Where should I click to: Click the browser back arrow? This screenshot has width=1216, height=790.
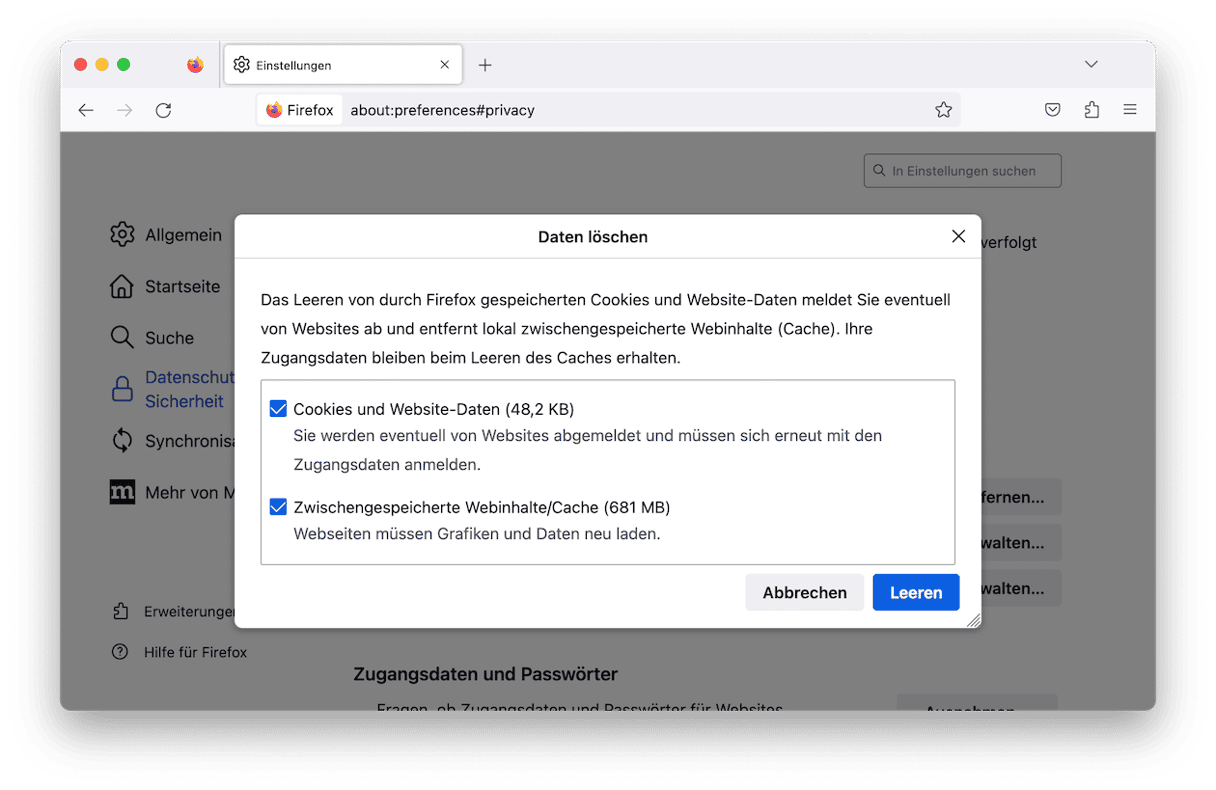(86, 110)
